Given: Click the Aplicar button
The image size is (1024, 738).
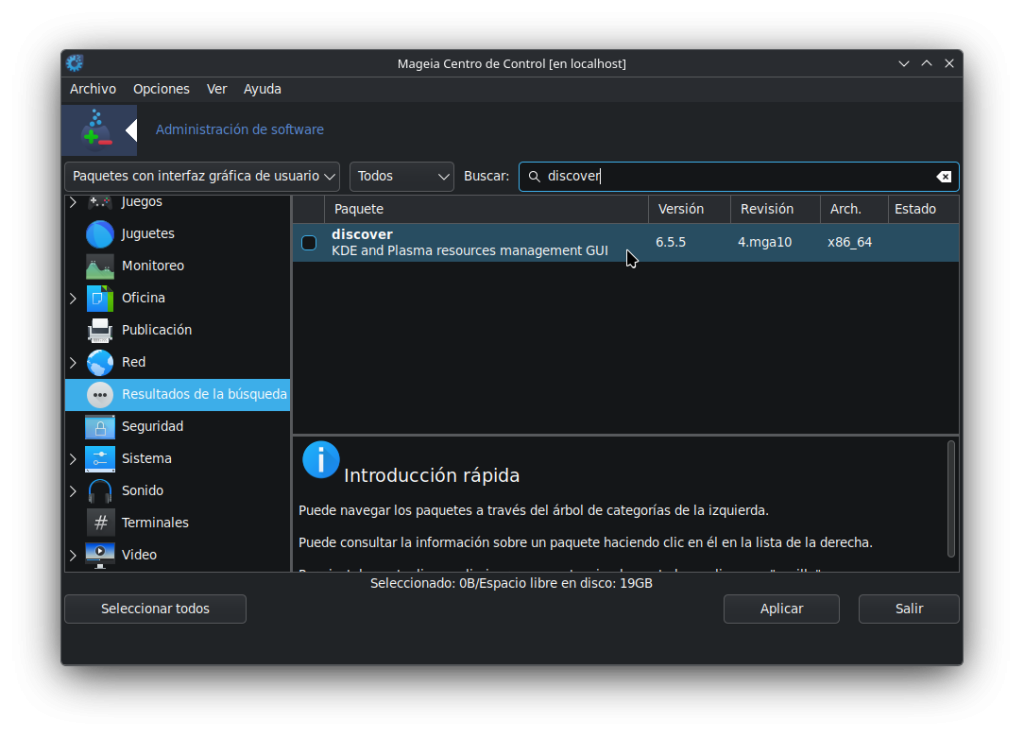Looking at the screenshot, I should tap(781, 609).
